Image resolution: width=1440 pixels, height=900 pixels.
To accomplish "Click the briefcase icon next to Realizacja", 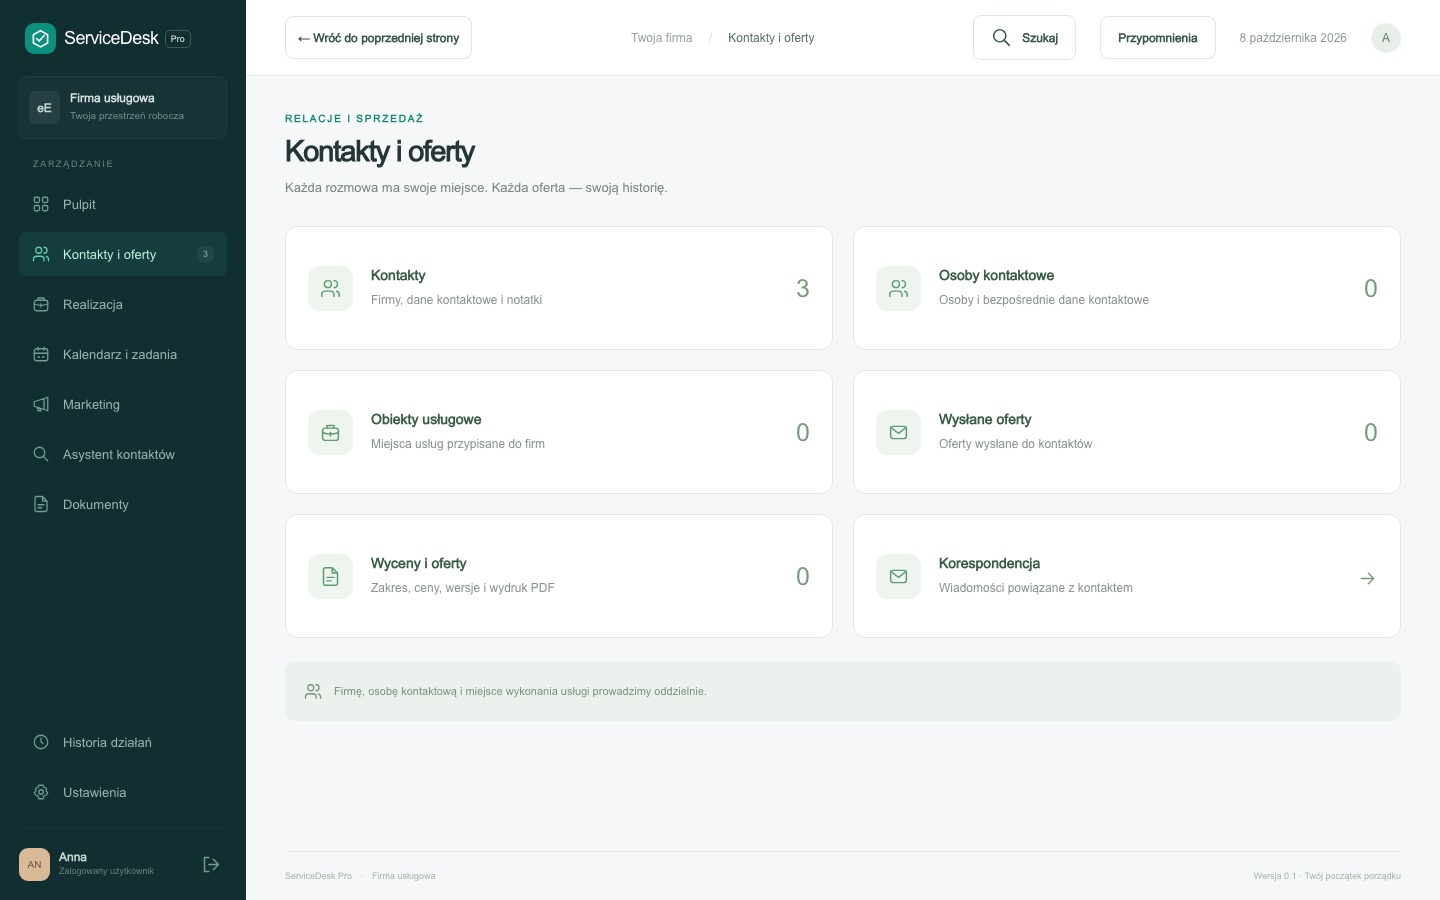I will click(41, 304).
